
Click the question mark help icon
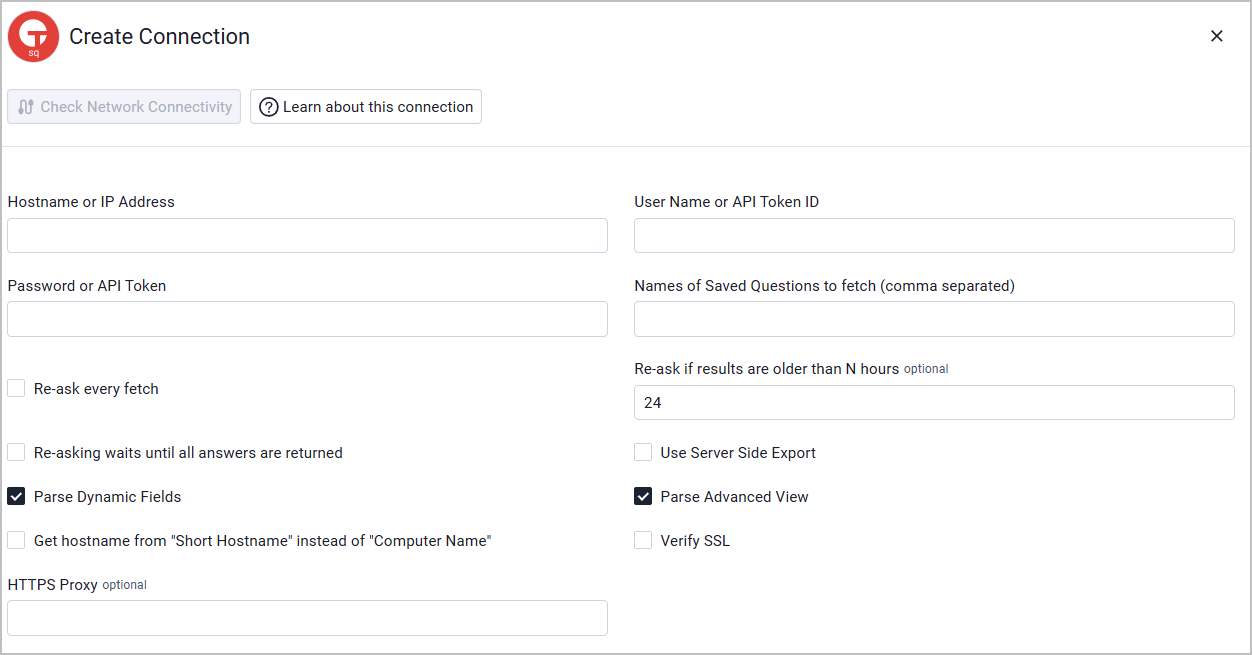tap(268, 107)
